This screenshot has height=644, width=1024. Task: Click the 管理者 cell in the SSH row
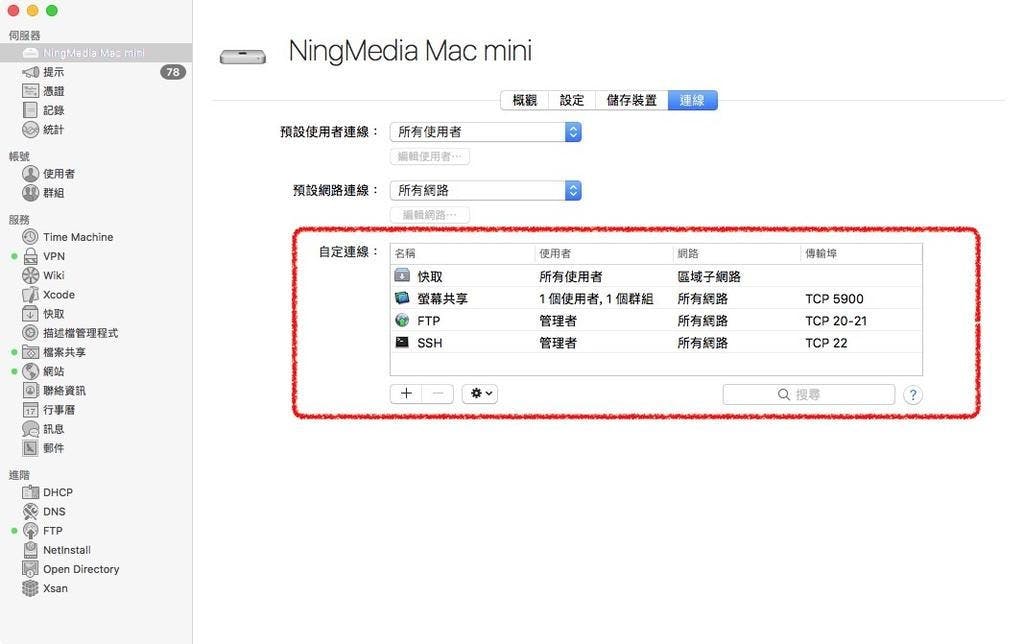558,343
